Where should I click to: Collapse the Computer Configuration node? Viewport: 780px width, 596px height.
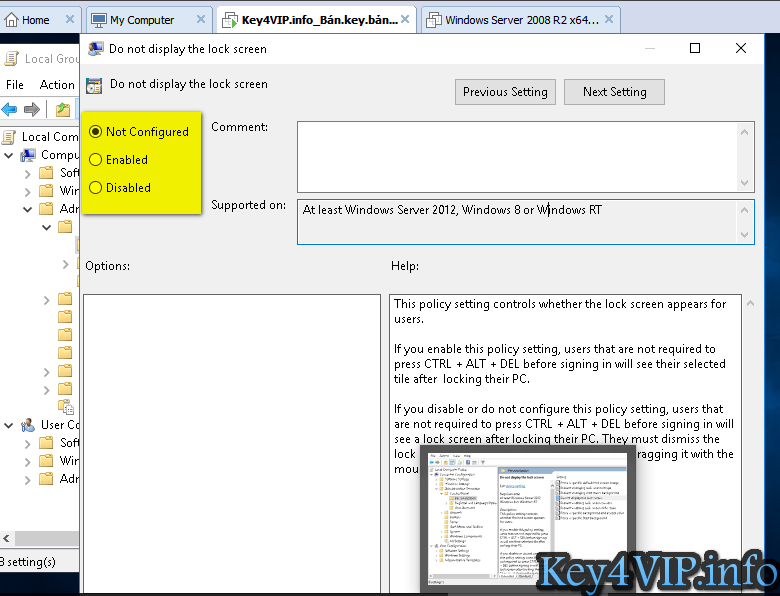click(x=8, y=156)
